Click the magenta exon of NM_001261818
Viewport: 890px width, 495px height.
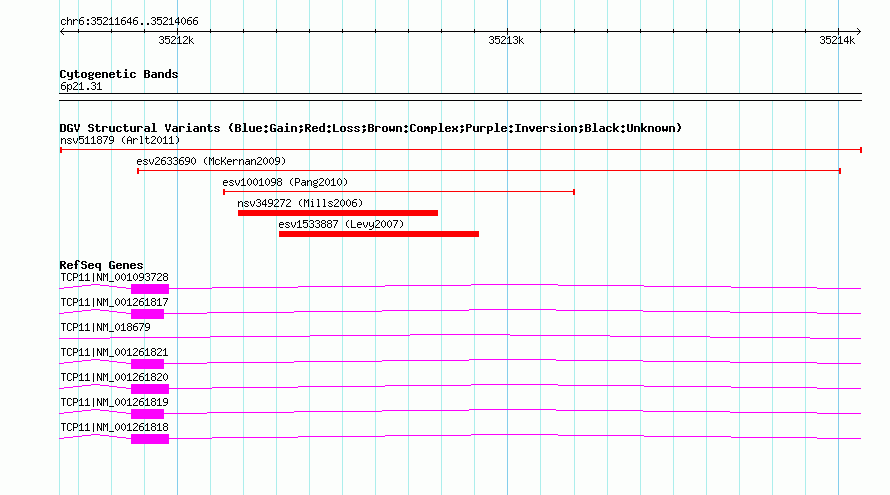(150, 439)
